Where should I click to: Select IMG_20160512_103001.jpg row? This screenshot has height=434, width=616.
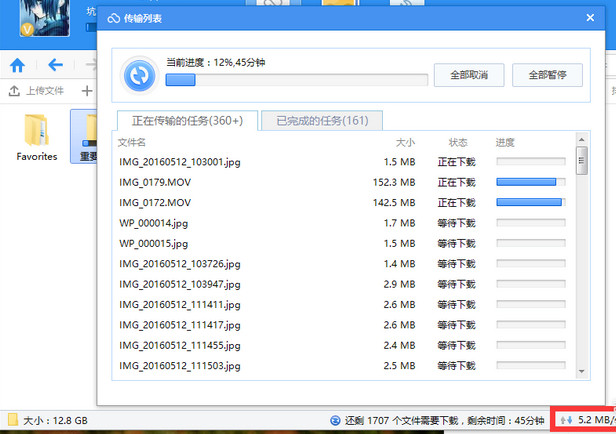click(x=343, y=162)
